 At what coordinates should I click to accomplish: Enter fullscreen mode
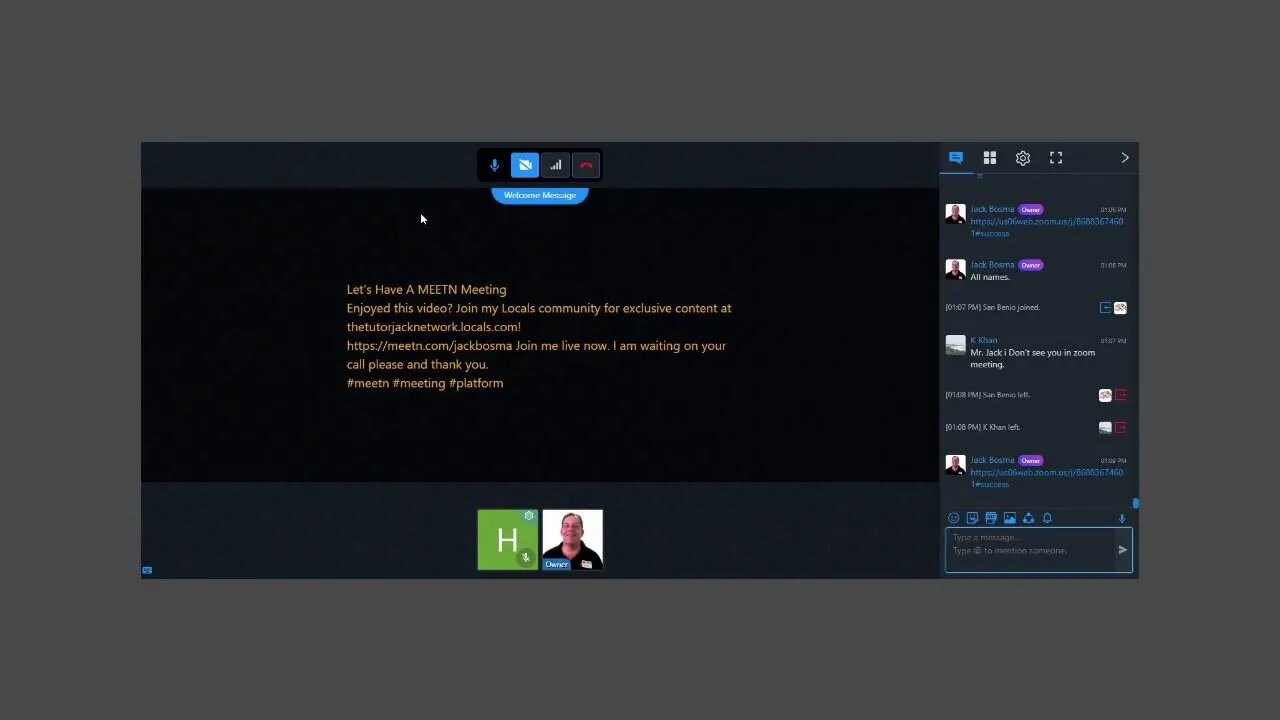pyautogui.click(x=1056, y=158)
